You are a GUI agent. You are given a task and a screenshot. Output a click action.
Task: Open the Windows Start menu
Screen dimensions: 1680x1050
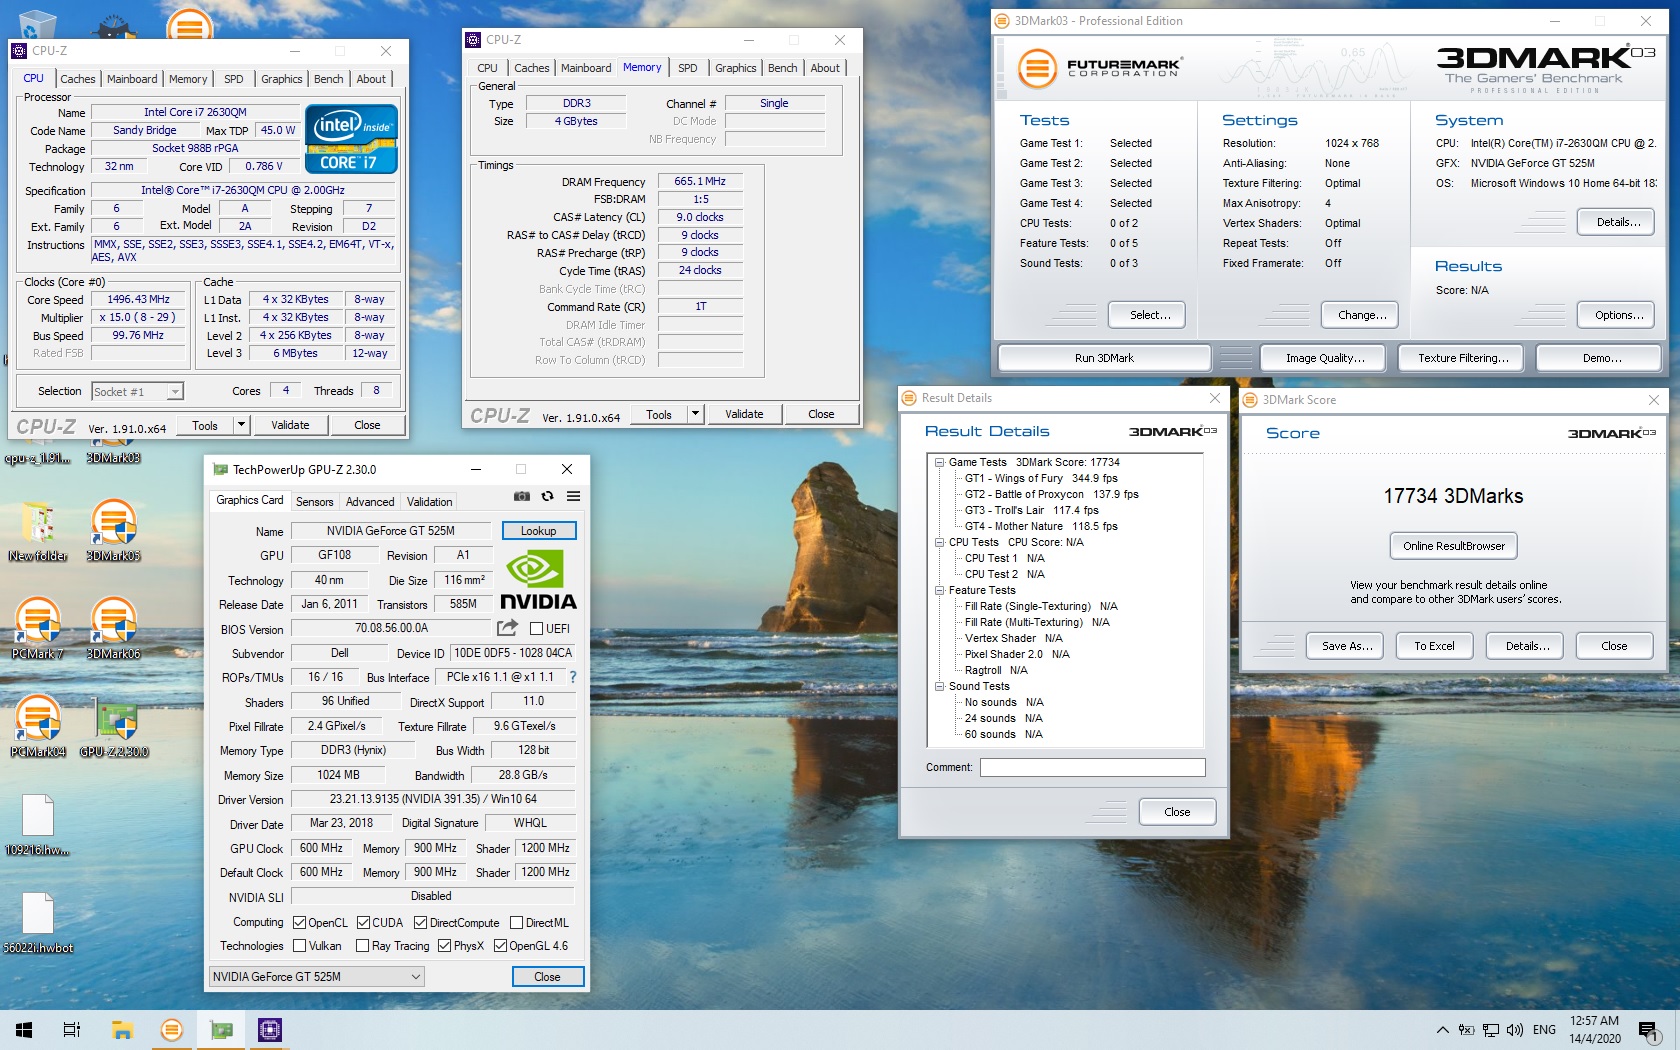tap(24, 1030)
